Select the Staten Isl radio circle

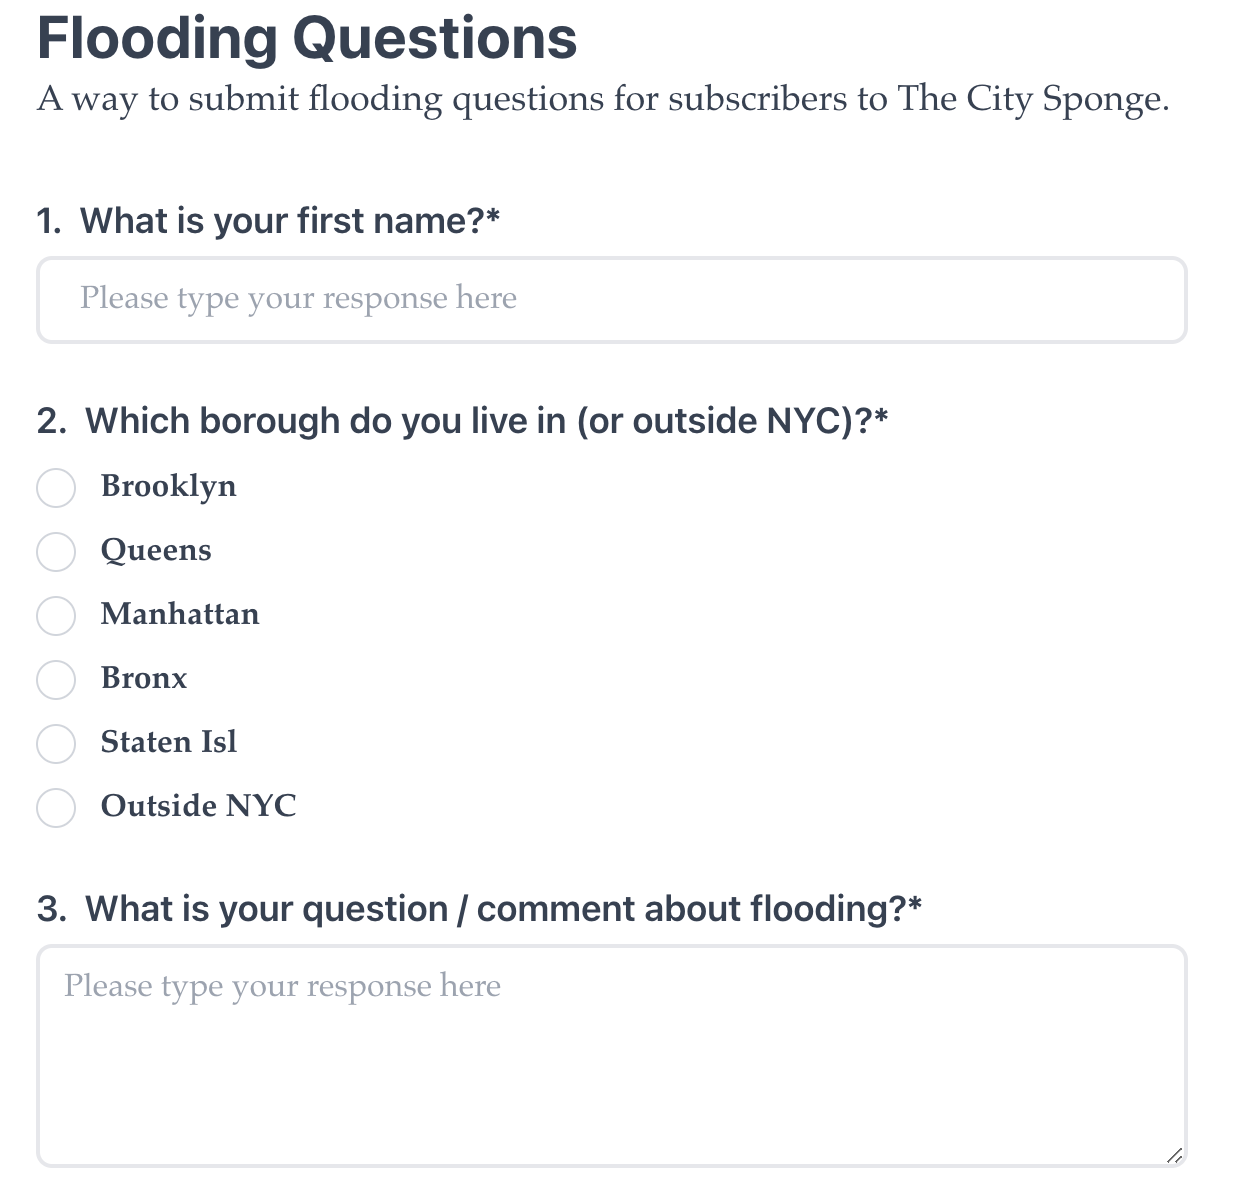tap(56, 744)
